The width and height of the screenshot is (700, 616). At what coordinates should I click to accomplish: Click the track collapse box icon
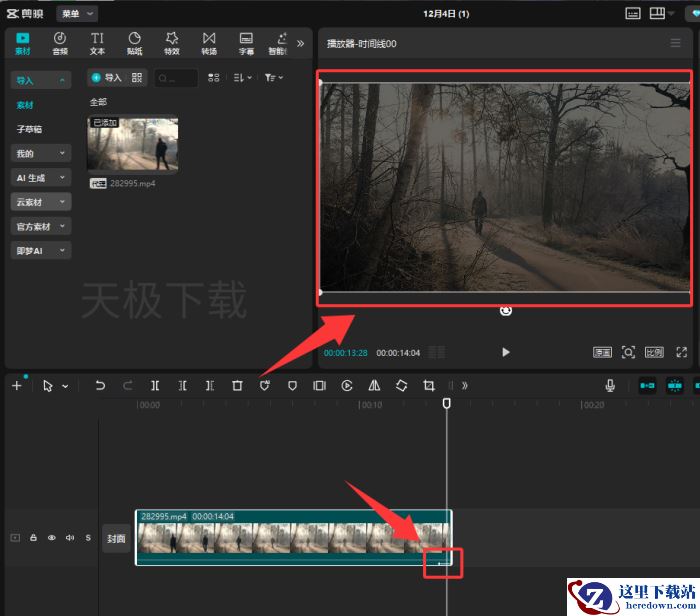(x=15, y=538)
